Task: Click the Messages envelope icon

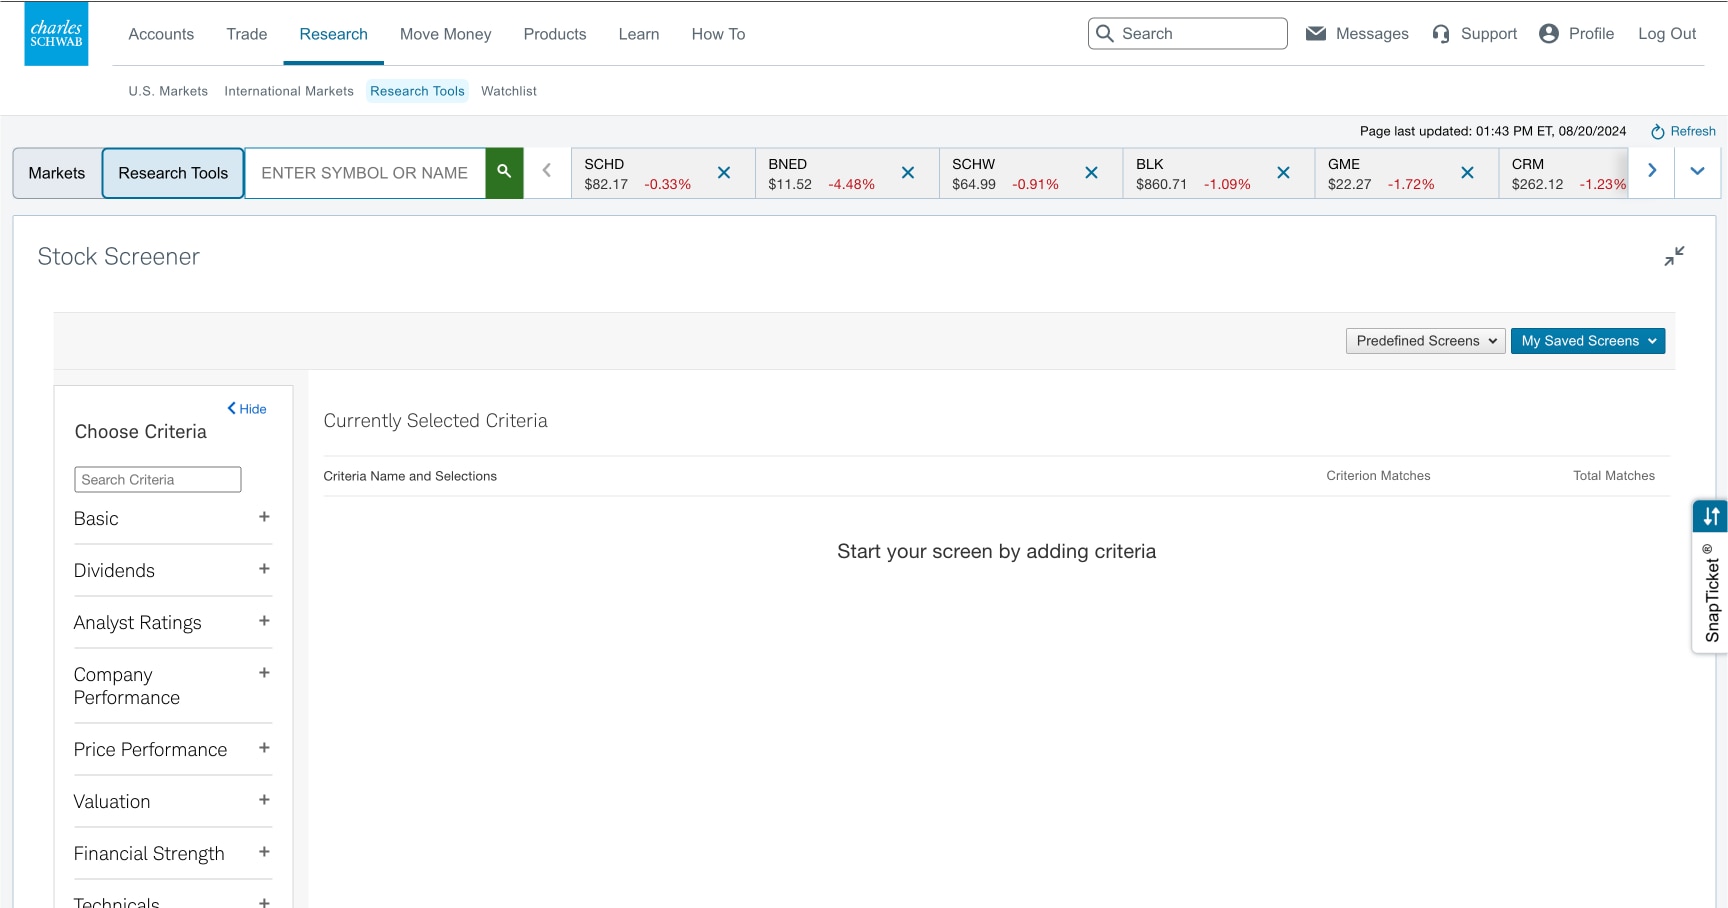Action: 1316,34
